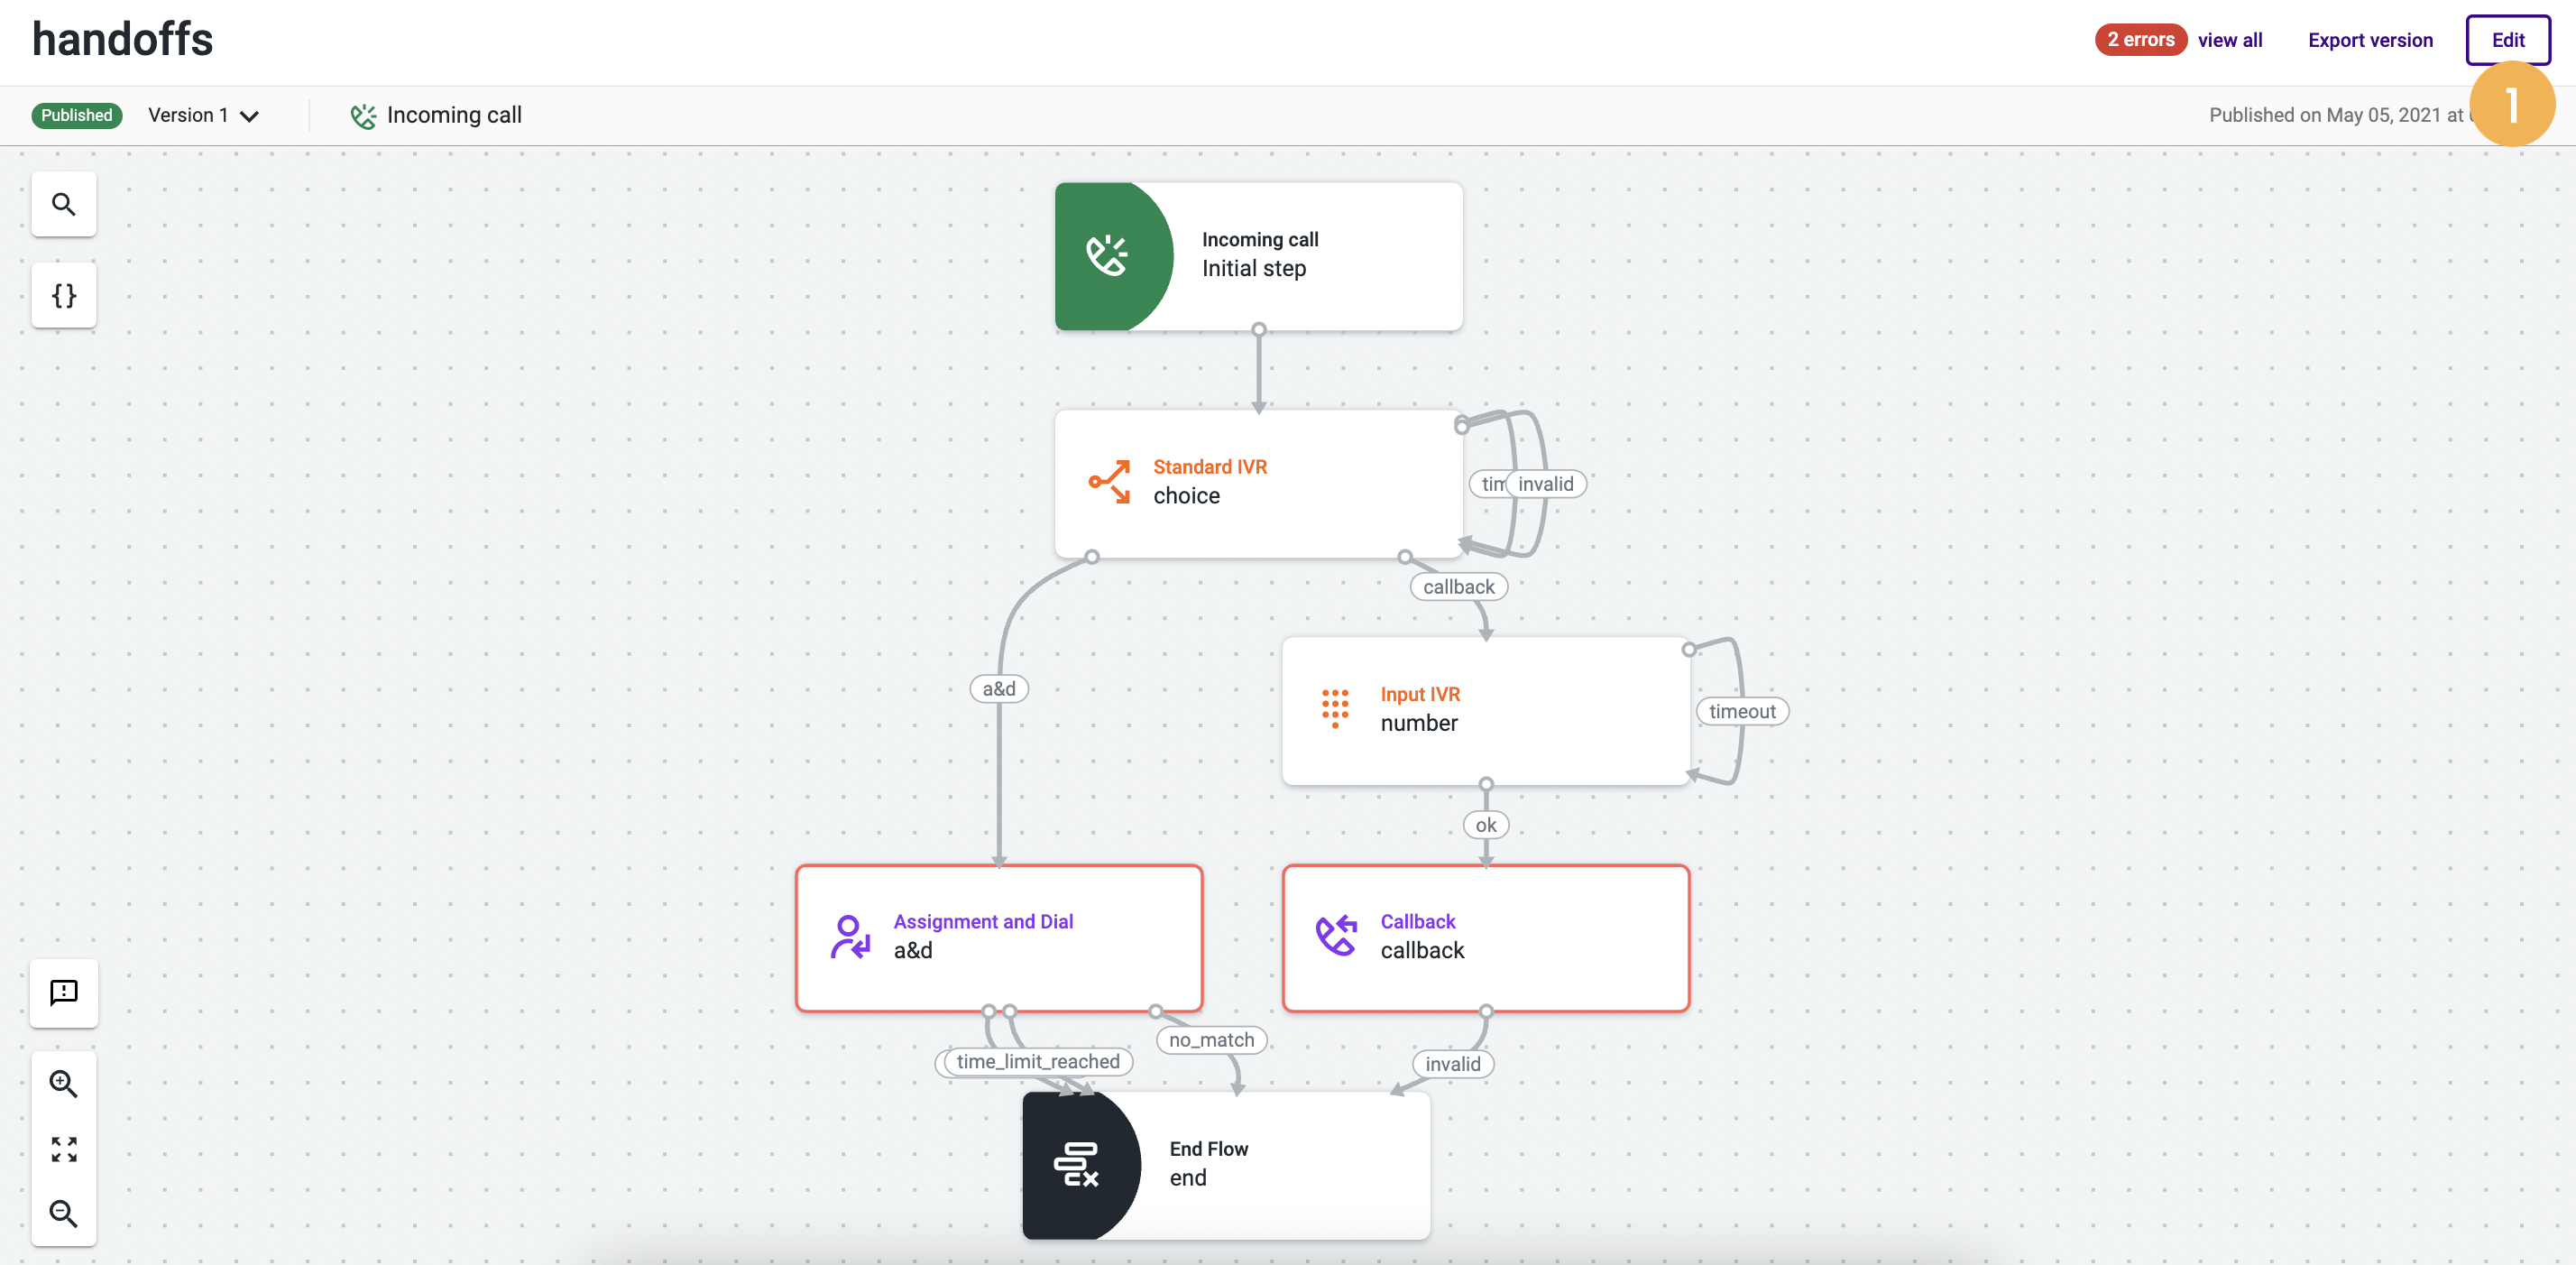
Task: Click the 2 errors red badge
Action: click(x=2140, y=40)
